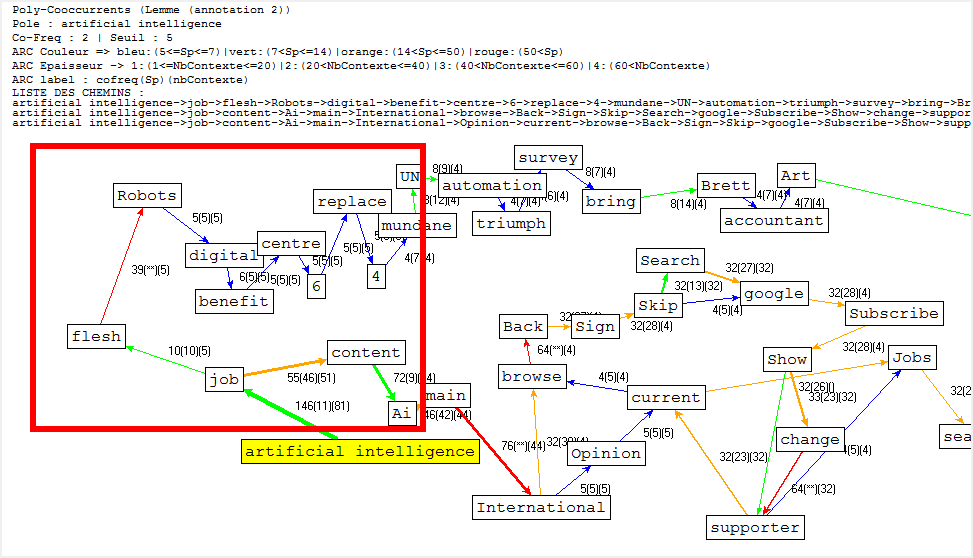Image resolution: width=973 pixels, height=558 pixels.
Task: Click the Sign node
Action: tap(595, 326)
